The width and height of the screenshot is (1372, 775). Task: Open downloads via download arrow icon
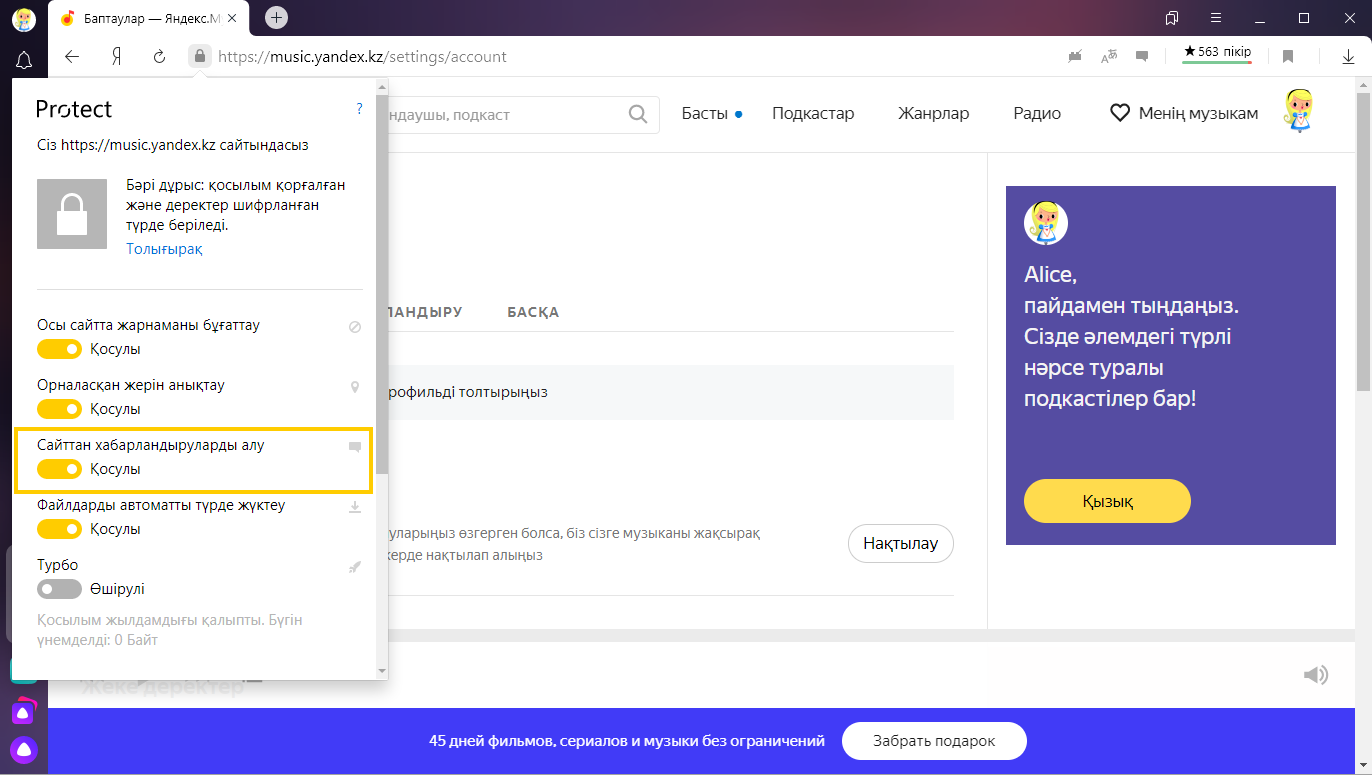[1348, 57]
